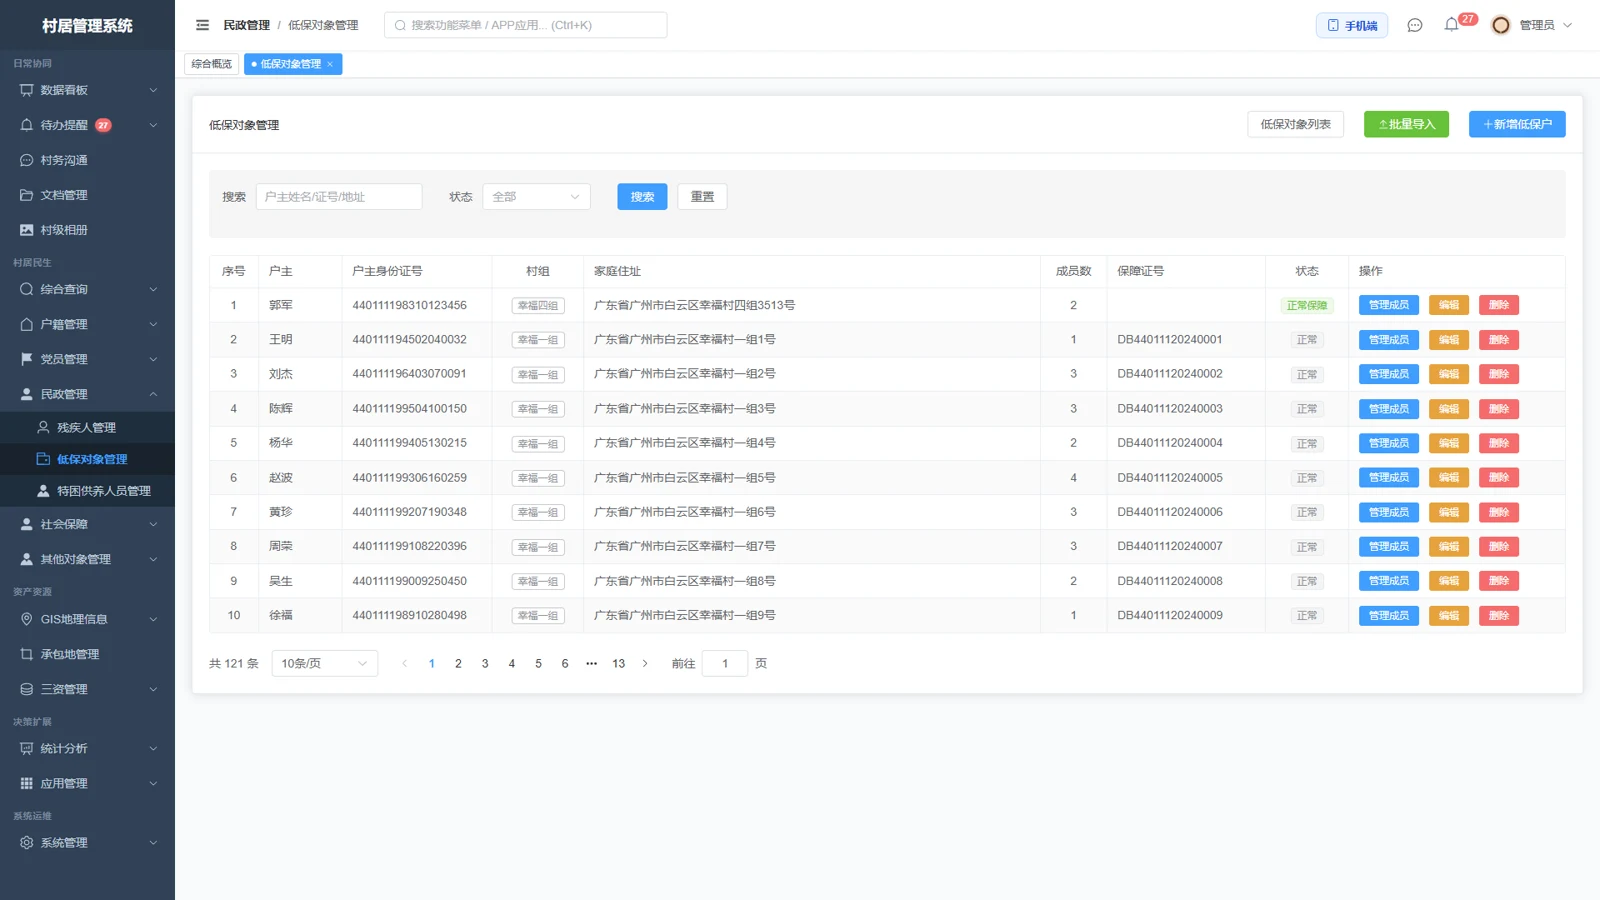Open 承包地管理 in the sidebar

coord(87,654)
